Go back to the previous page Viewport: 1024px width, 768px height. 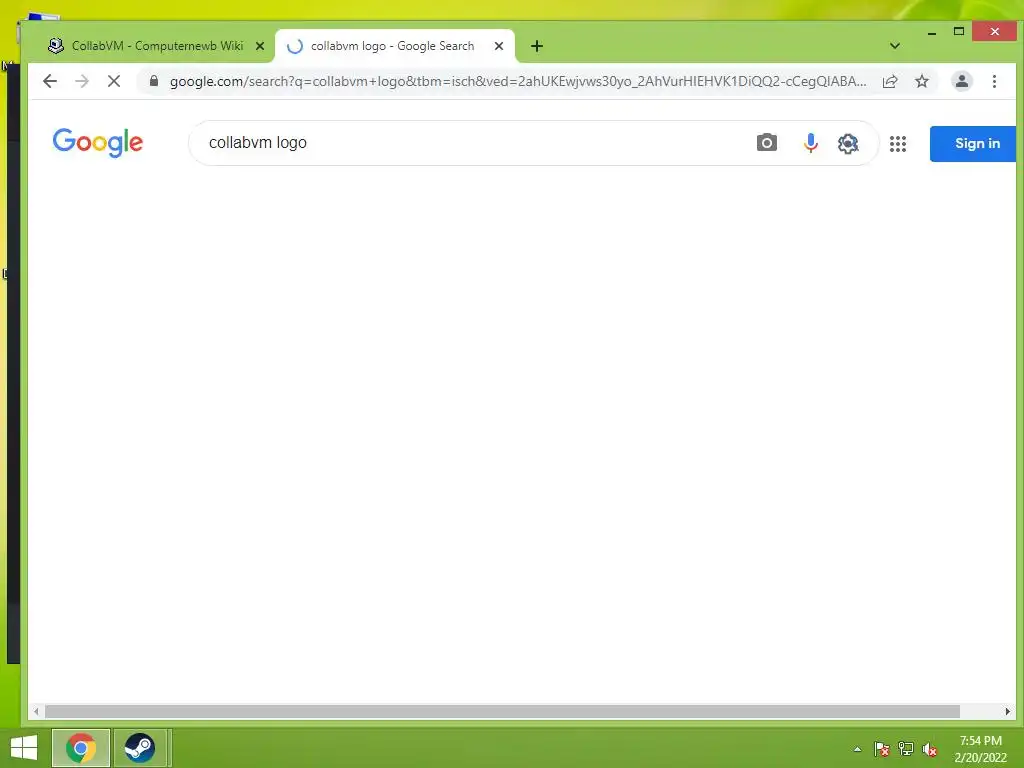(50, 81)
